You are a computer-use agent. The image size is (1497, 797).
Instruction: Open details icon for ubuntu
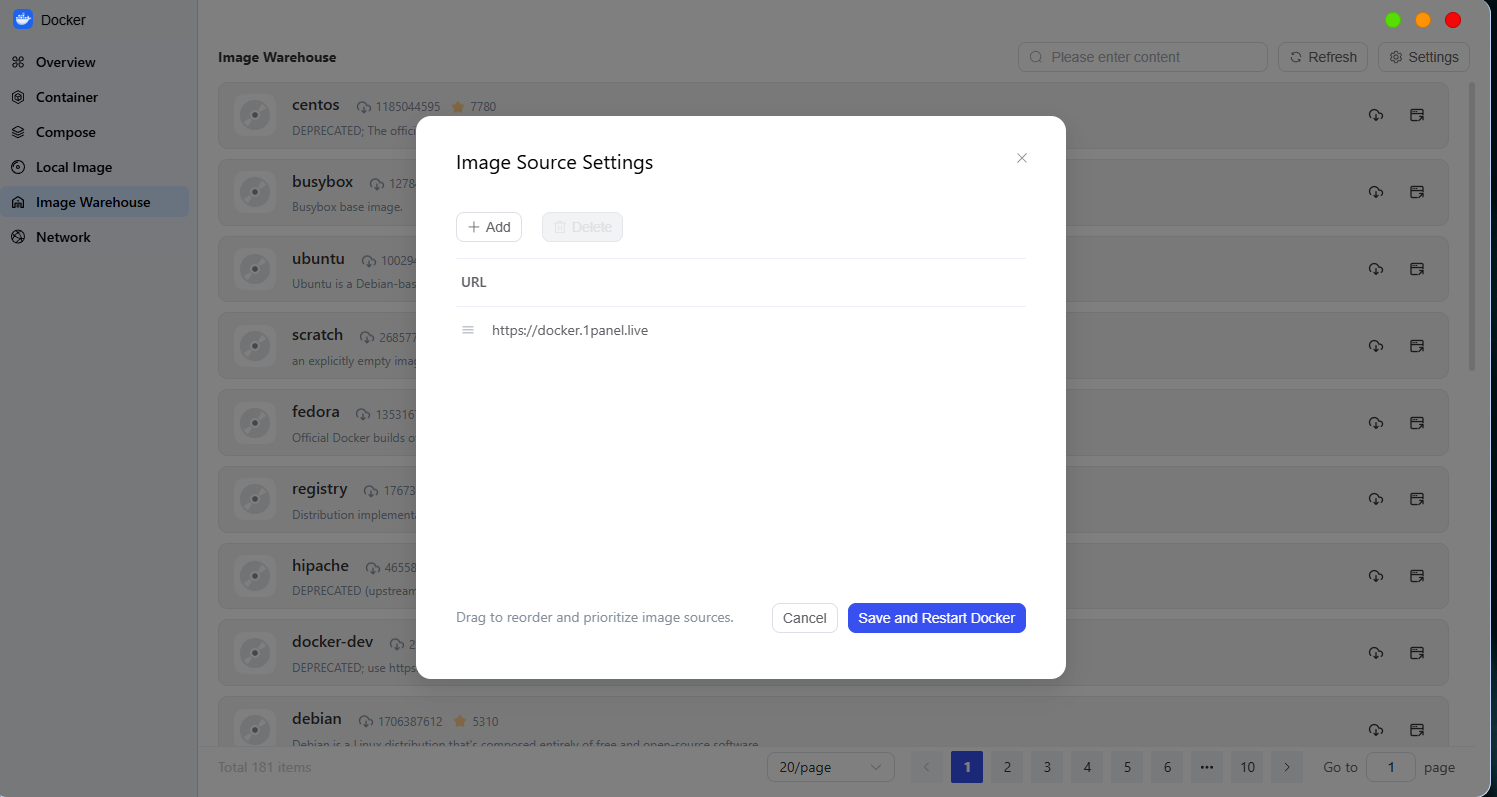click(x=1416, y=269)
